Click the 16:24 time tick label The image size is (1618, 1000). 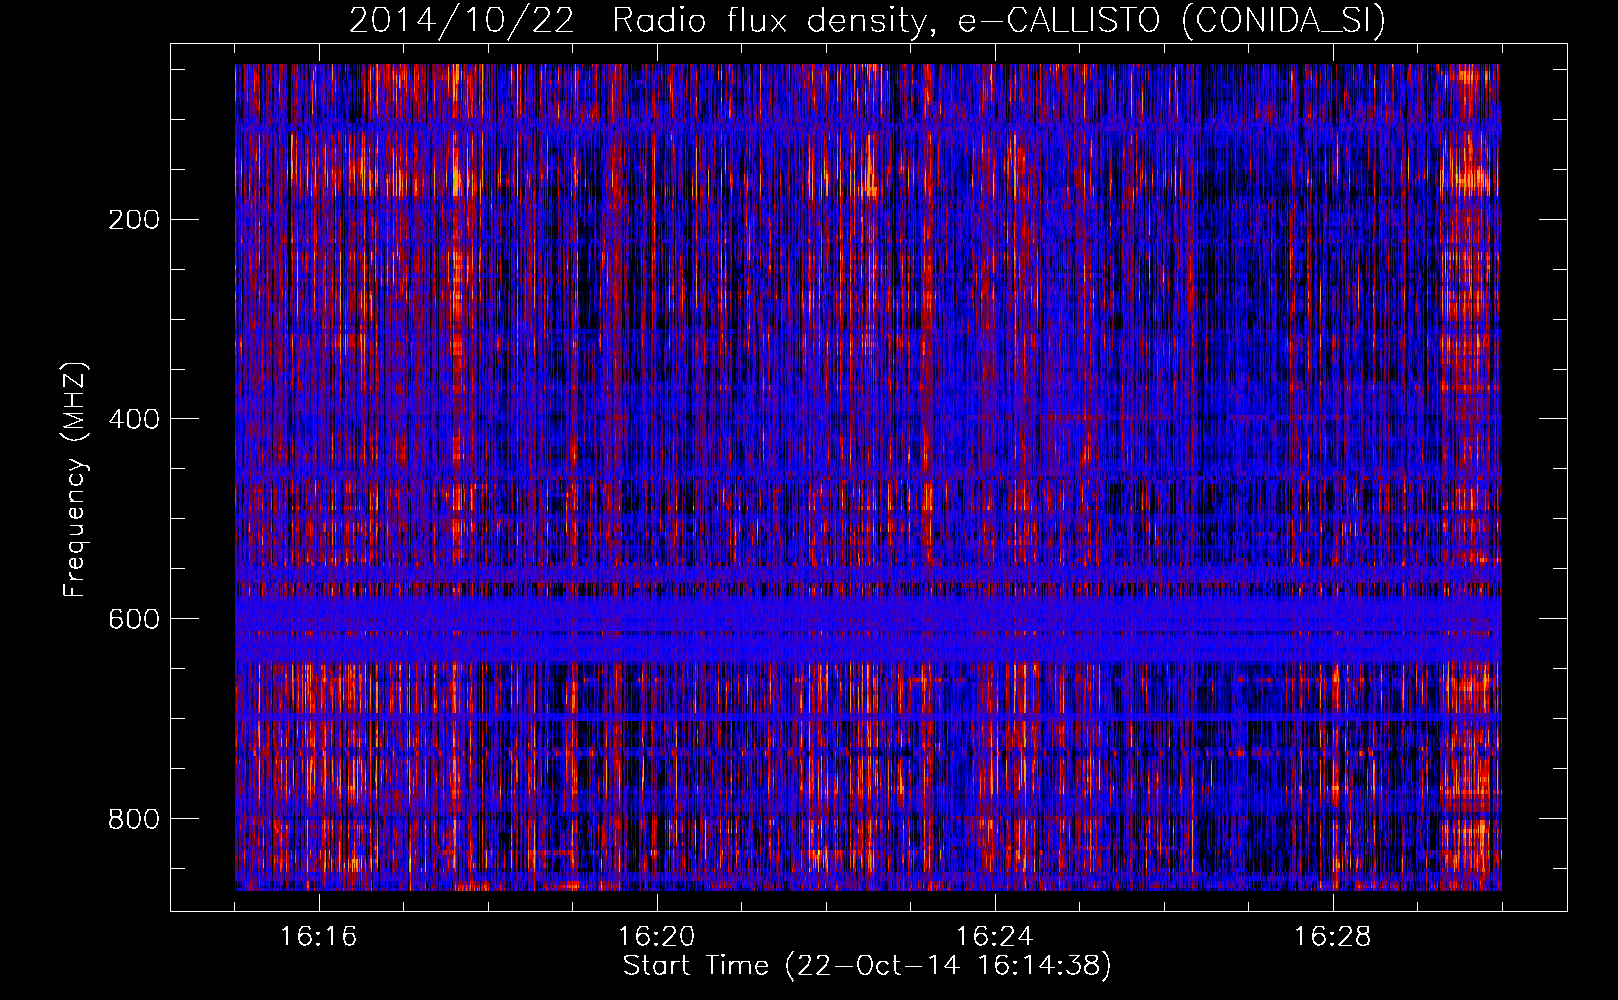point(995,937)
